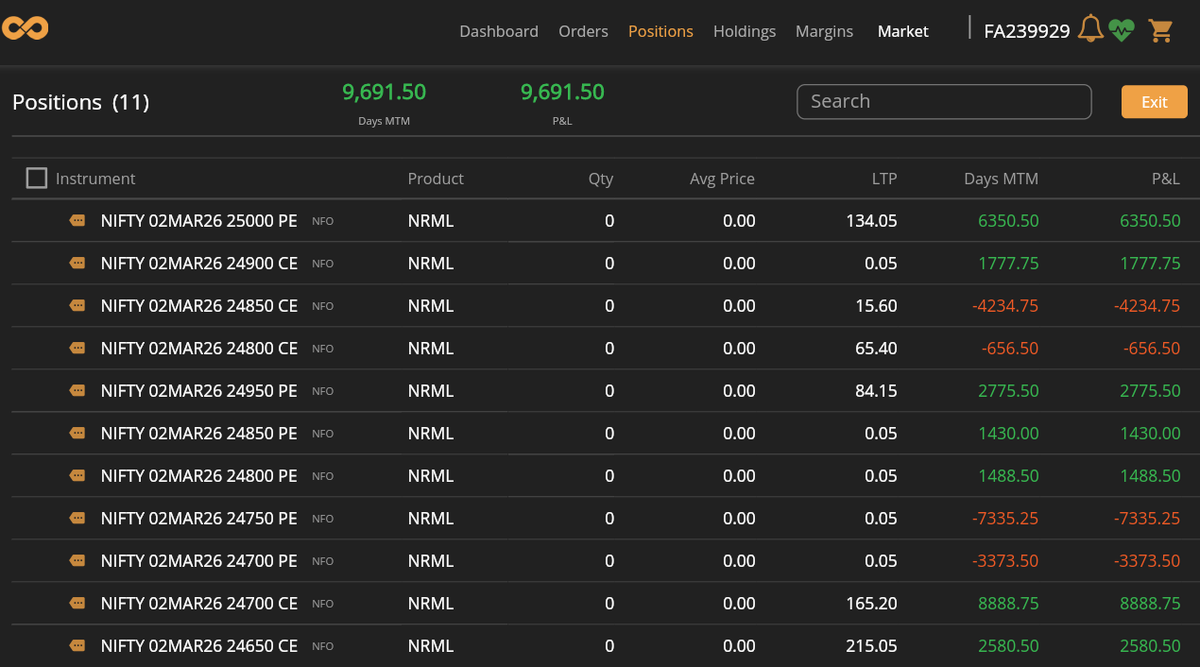1200x667 pixels.
Task: Click LTP value 84.15
Action: pyautogui.click(x=876, y=391)
